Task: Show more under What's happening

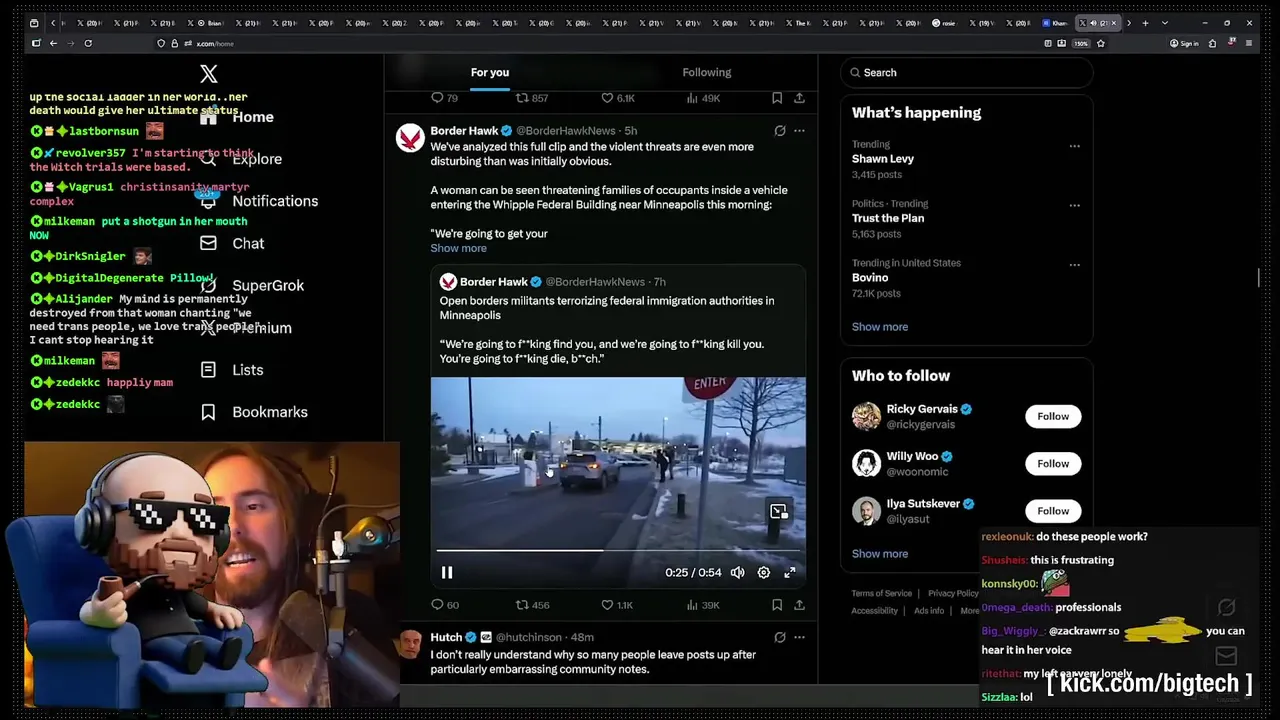Action: (x=880, y=327)
